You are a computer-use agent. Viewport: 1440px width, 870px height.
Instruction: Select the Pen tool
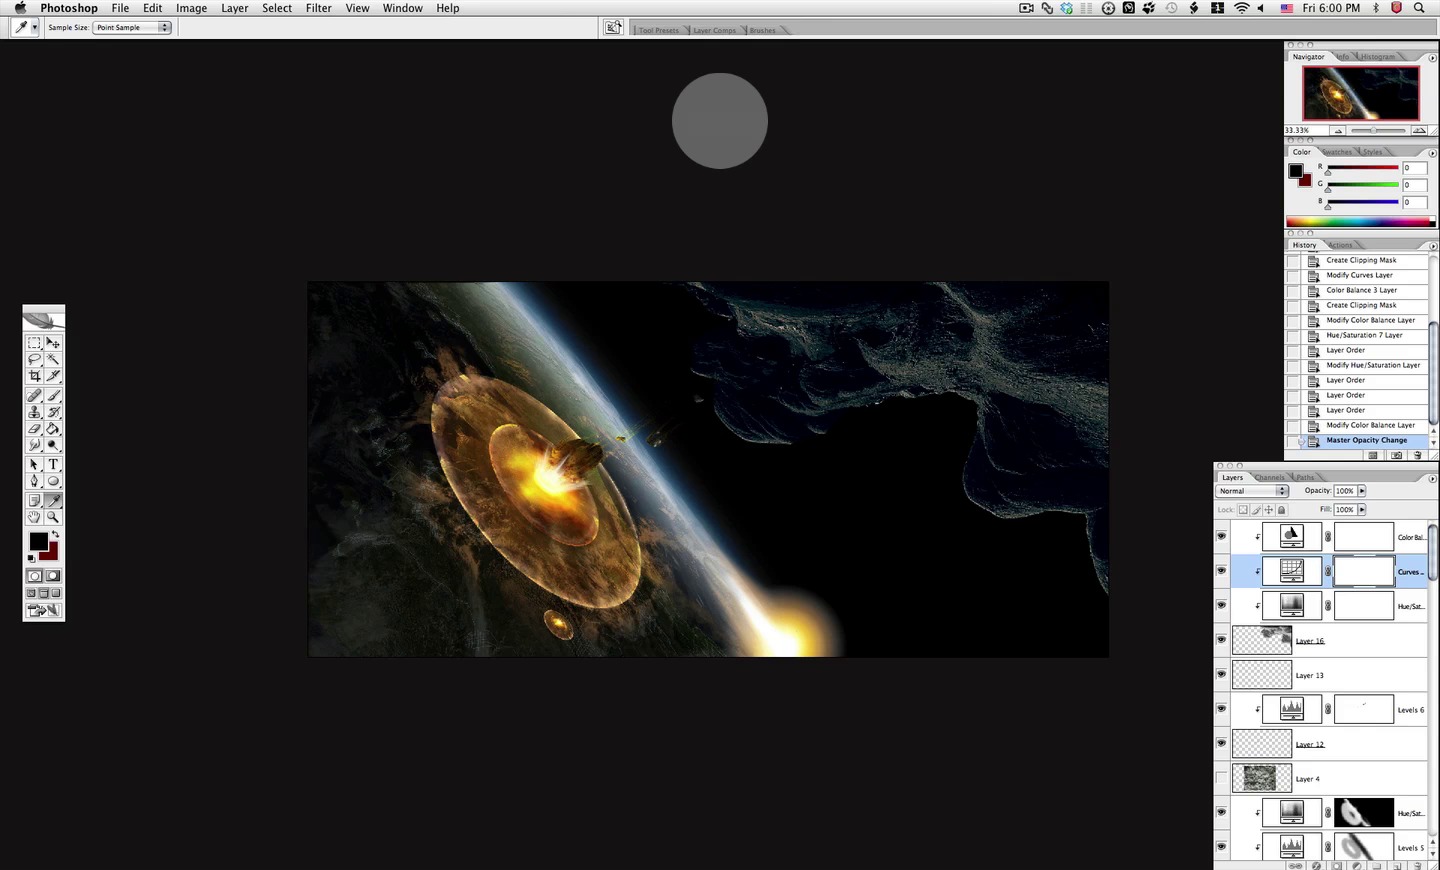[34, 481]
